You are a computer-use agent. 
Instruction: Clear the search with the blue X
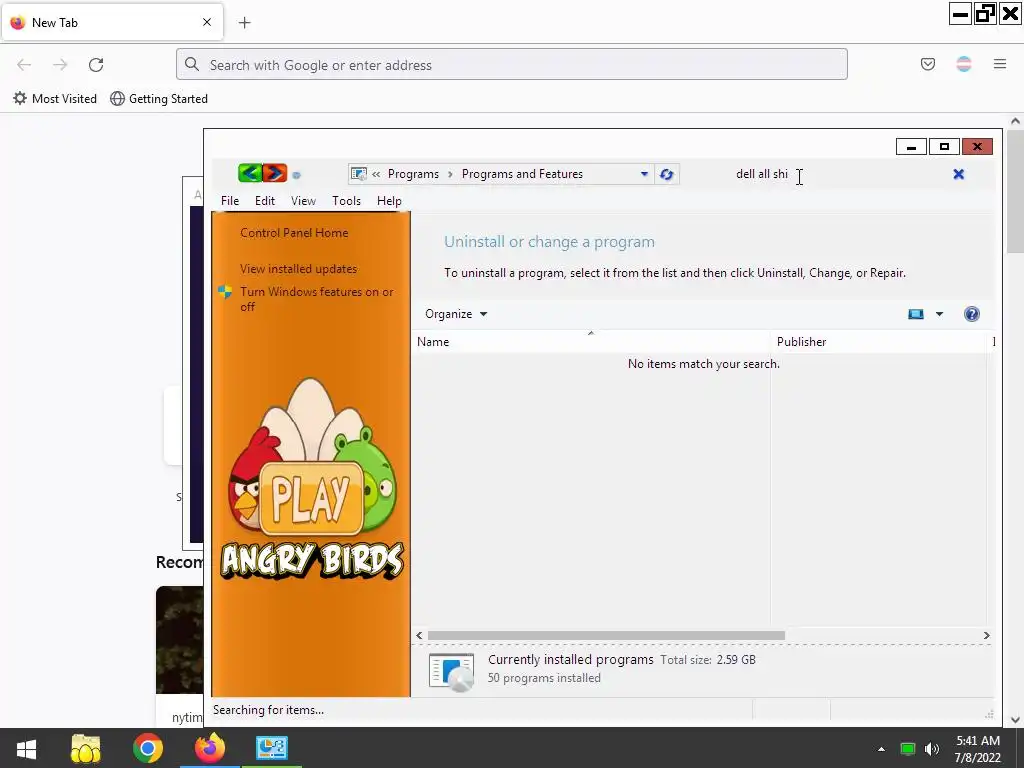click(959, 174)
